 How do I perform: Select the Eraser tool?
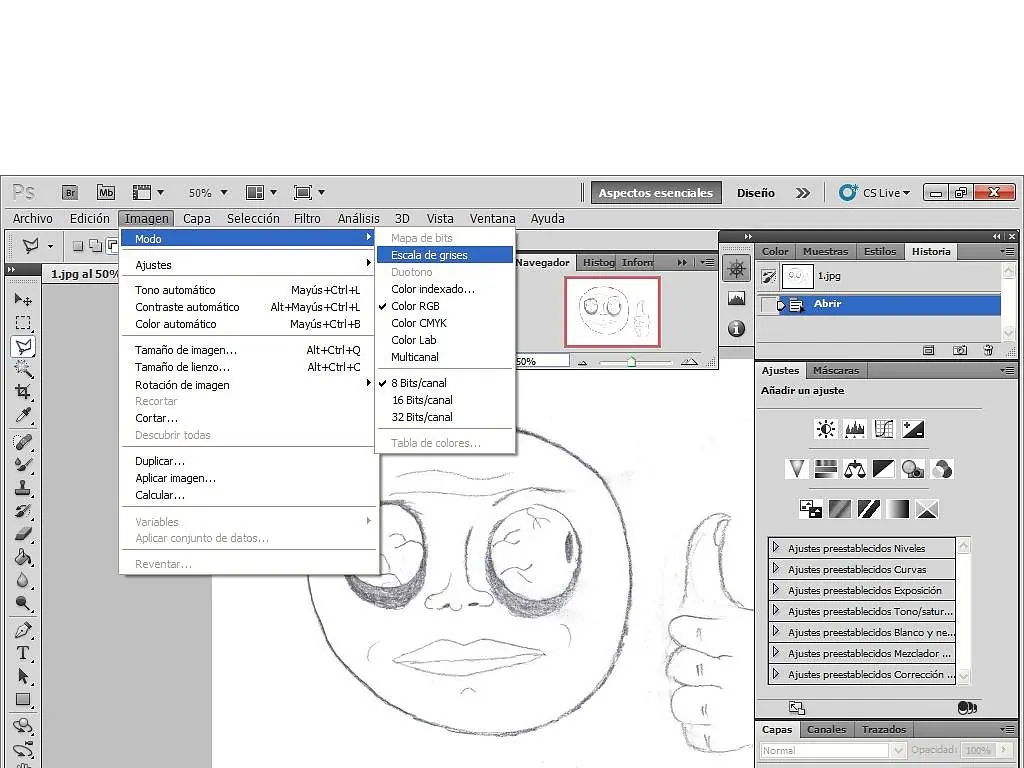(x=23, y=534)
